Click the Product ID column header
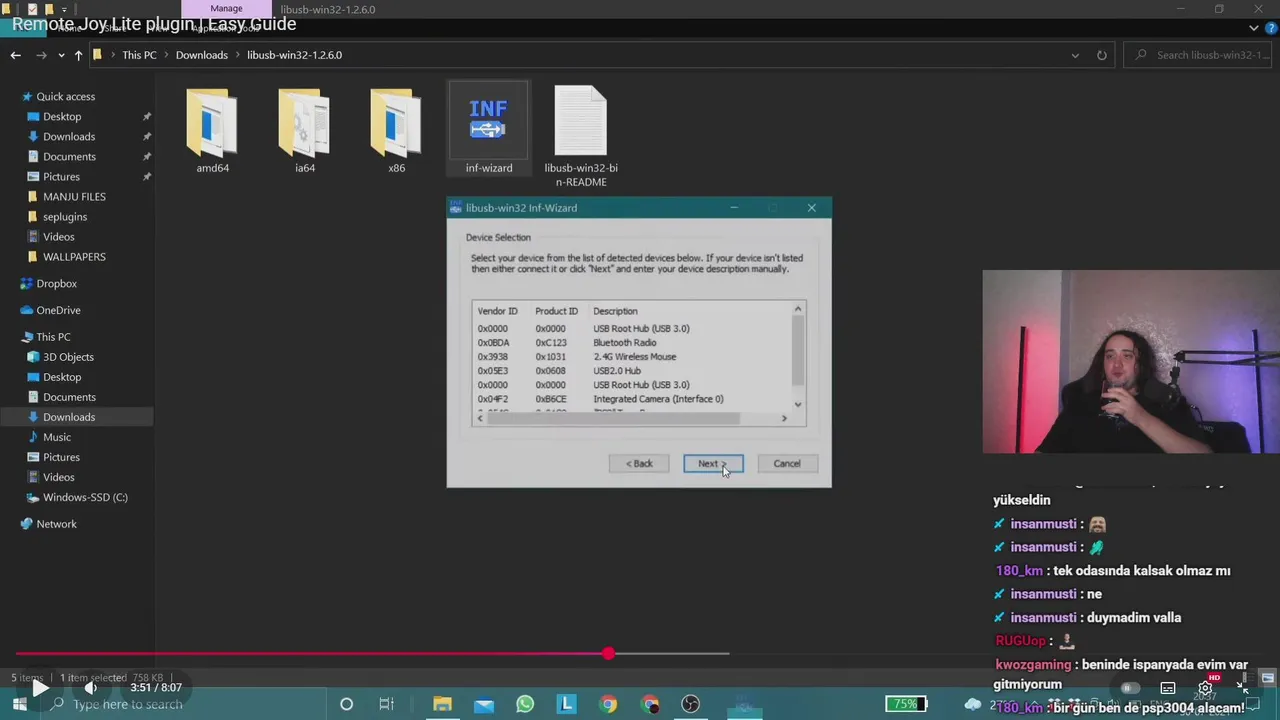 (556, 311)
